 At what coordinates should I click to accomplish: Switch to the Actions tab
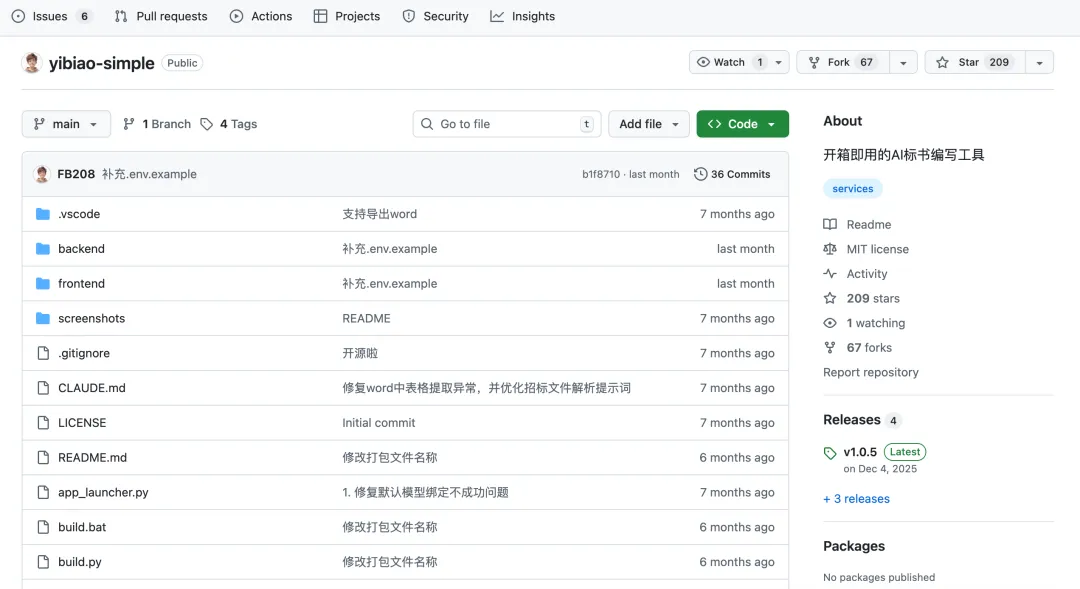click(x=261, y=16)
